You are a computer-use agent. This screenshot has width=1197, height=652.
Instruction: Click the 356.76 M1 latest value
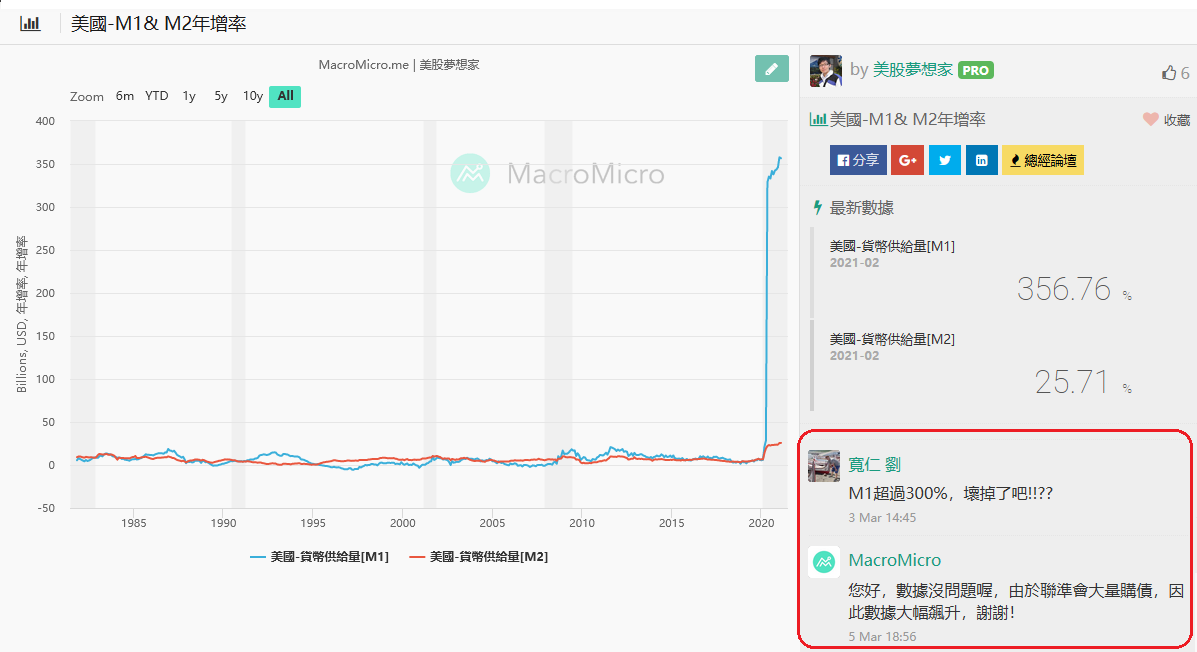[x=1063, y=289]
